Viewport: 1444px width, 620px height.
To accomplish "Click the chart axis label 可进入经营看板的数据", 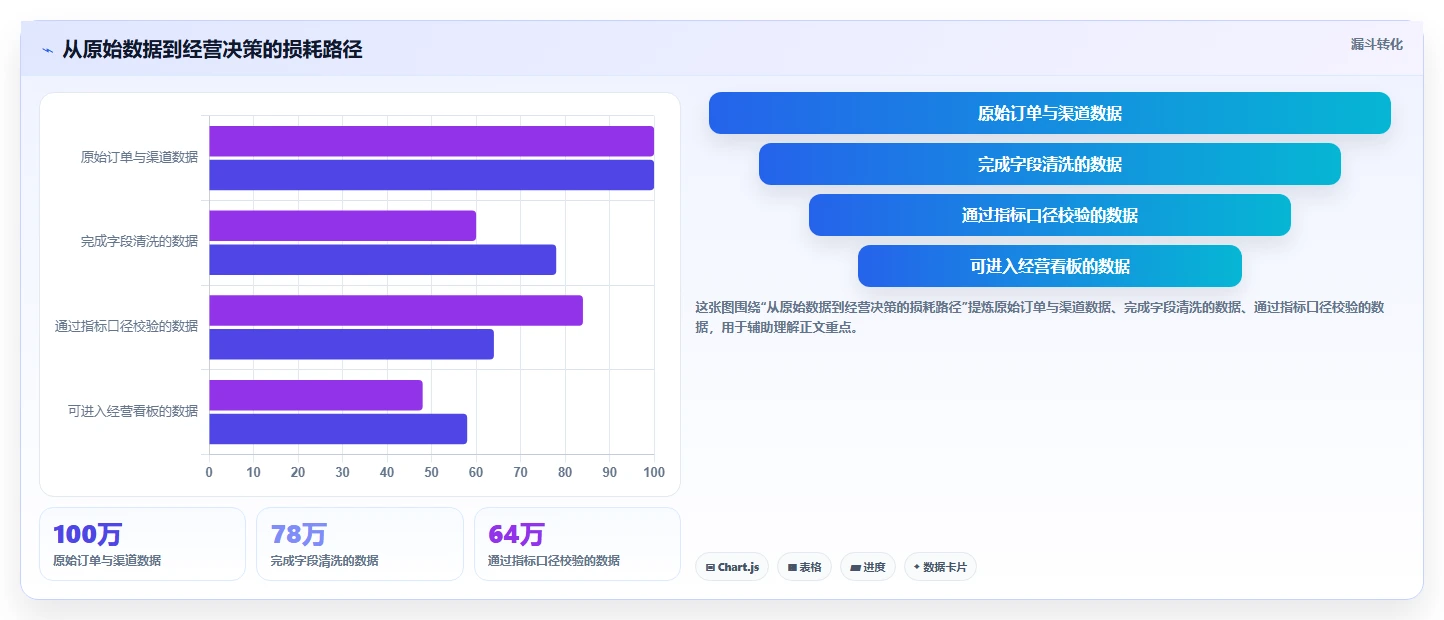I will tap(133, 411).
